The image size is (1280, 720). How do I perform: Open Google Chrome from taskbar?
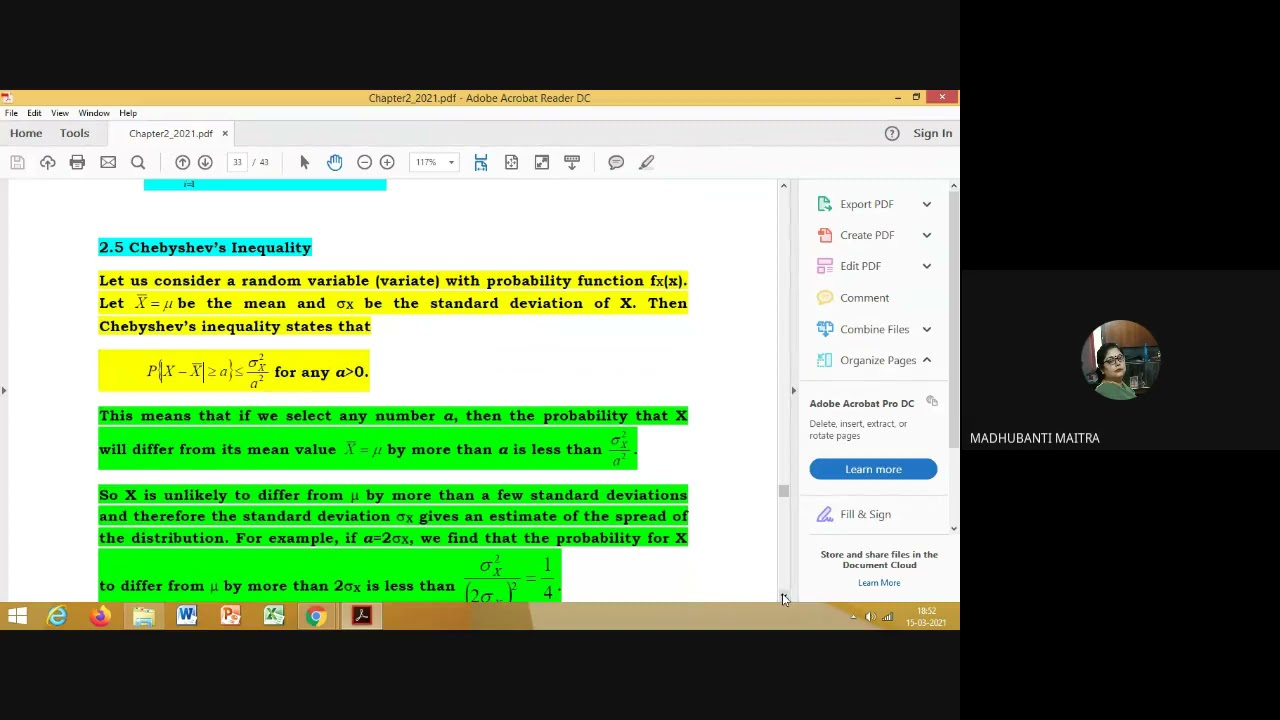(316, 616)
